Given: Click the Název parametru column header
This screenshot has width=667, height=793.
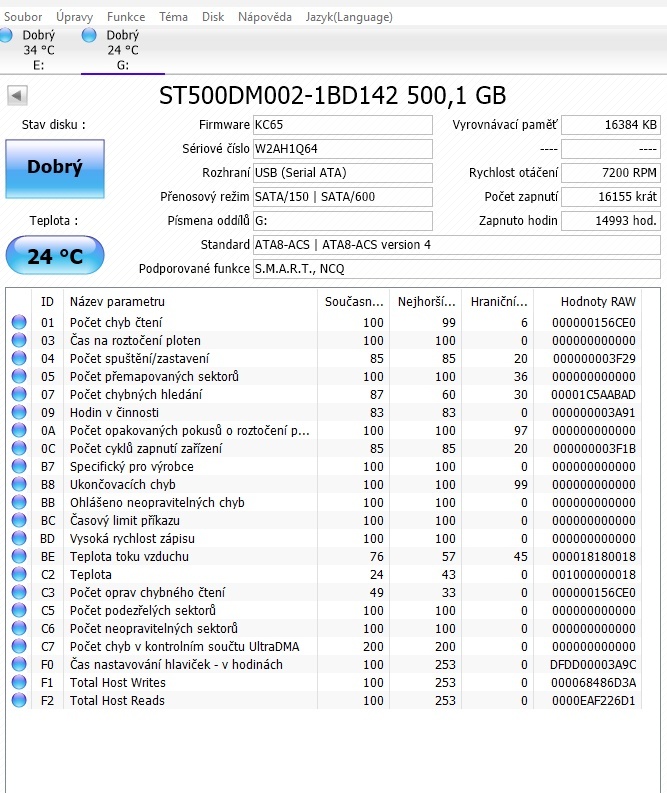Looking at the screenshot, I should point(190,302).
